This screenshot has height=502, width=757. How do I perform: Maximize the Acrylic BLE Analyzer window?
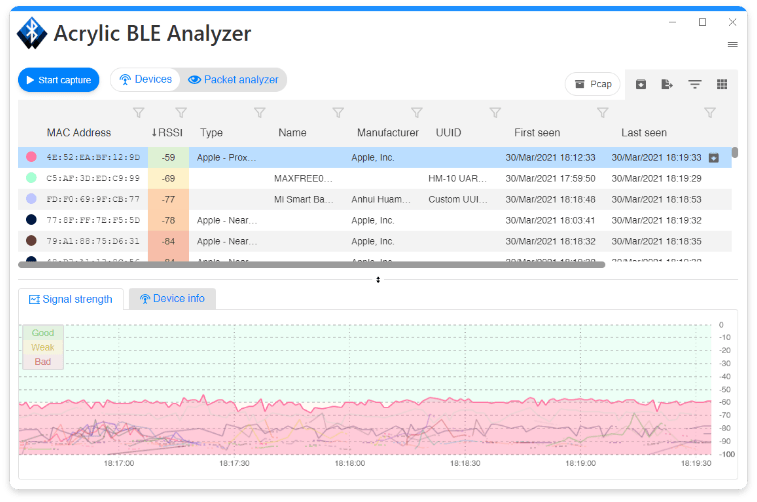[702, 22]
